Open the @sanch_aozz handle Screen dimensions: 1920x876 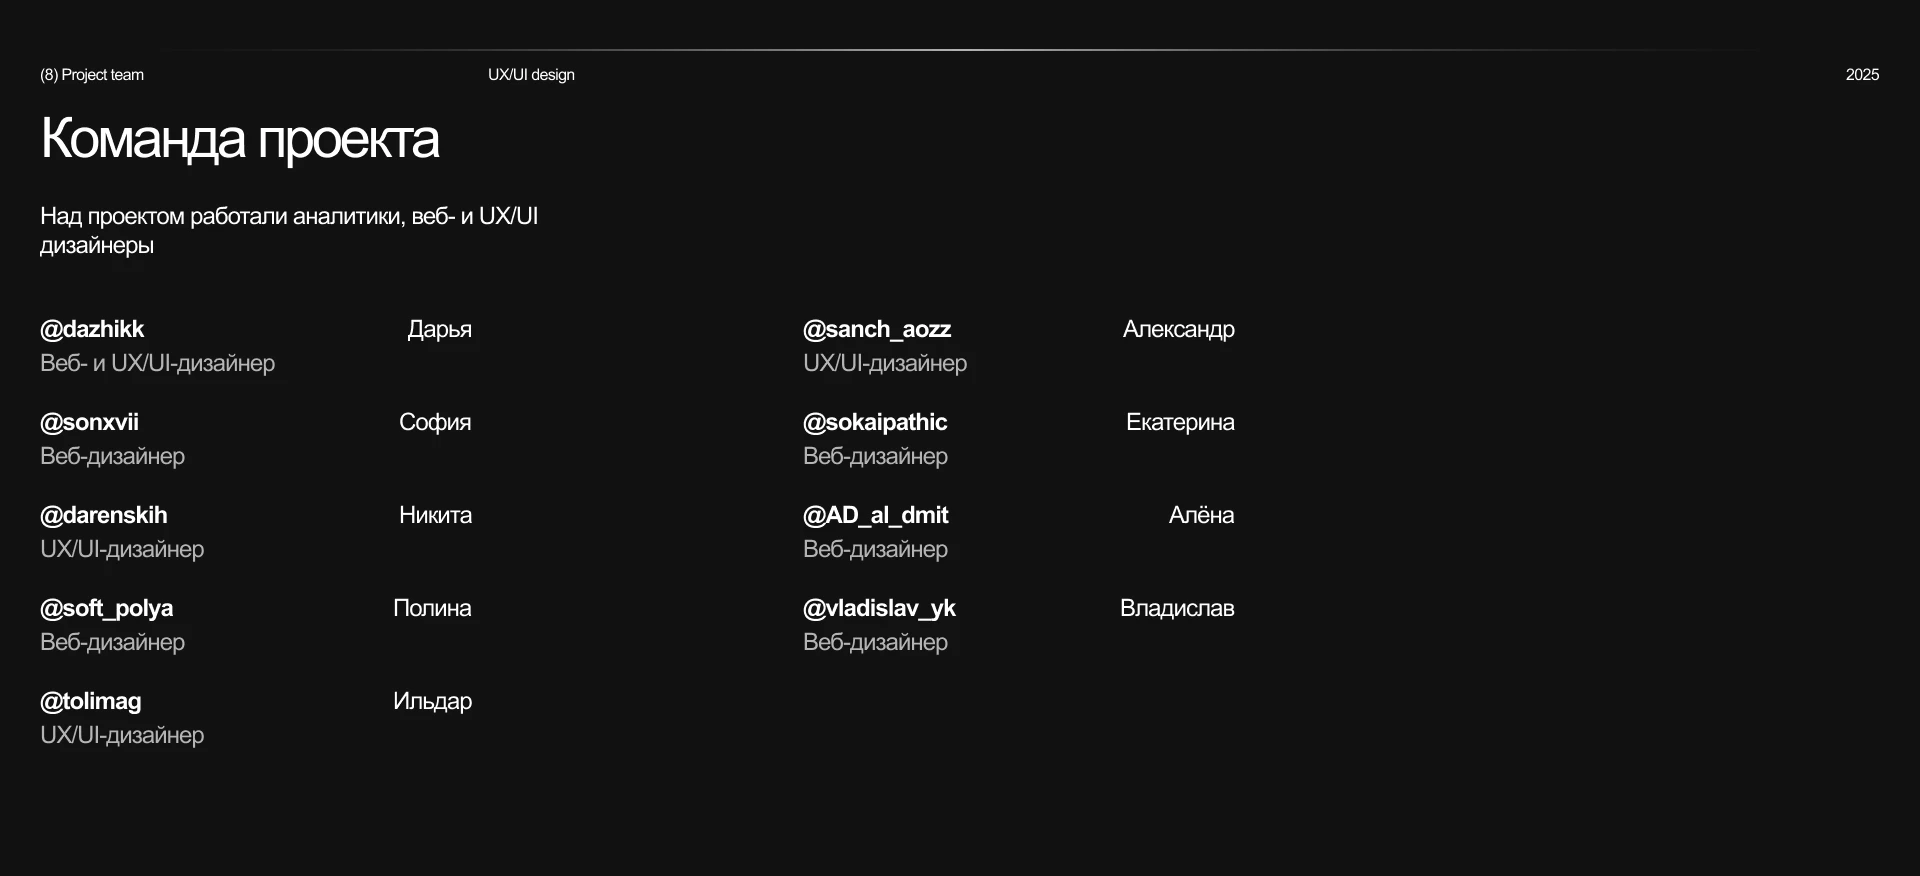(877, 329)
